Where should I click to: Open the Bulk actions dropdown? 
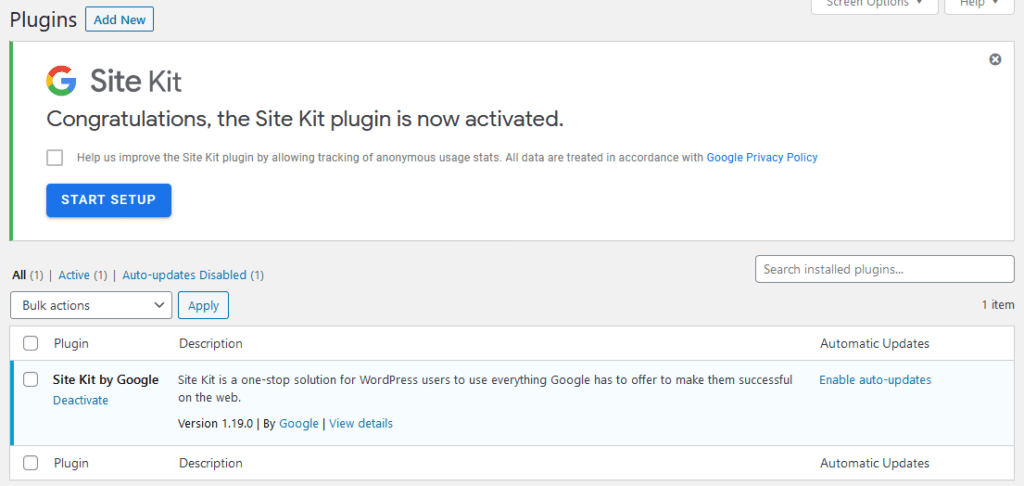(x=91, y=305)
